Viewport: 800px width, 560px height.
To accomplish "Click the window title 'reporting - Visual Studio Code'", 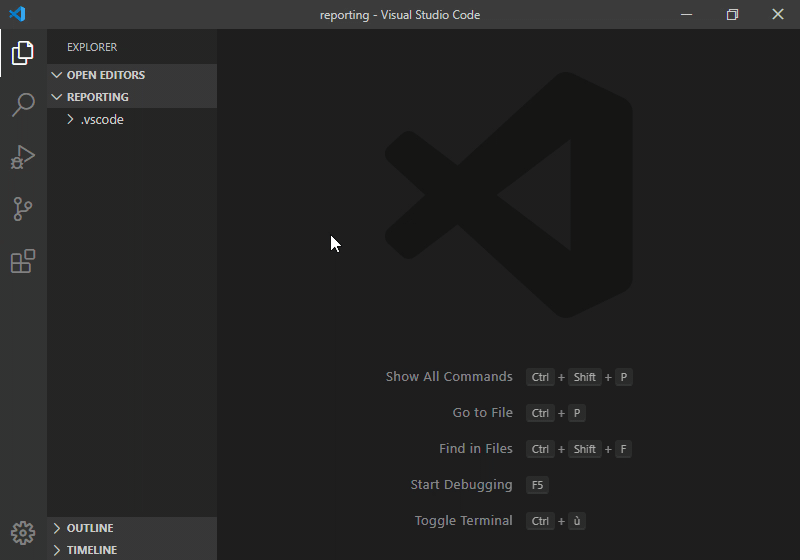I will pyautogui.click(x=400, y=15).
